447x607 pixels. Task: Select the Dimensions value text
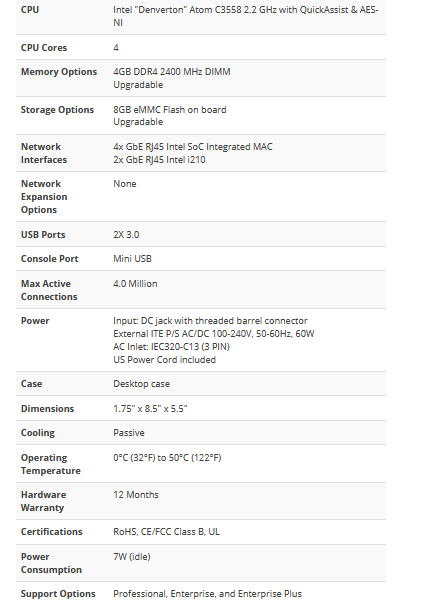[150, 409]
